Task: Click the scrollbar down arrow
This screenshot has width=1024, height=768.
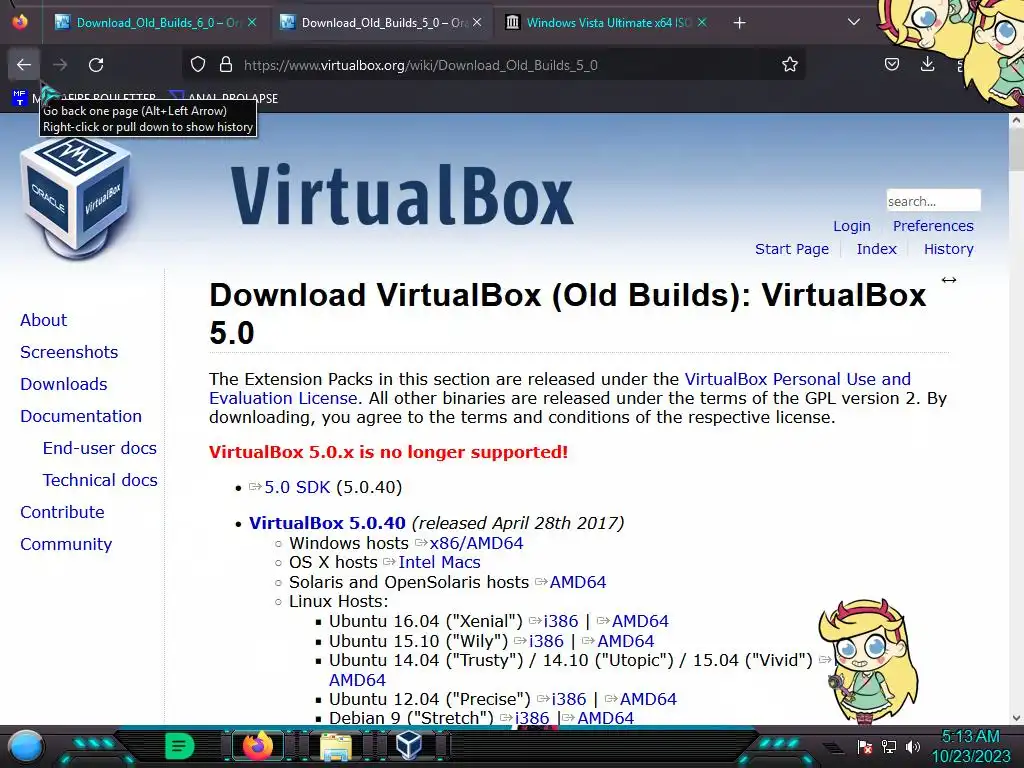Action: [x=1016, y=718]
